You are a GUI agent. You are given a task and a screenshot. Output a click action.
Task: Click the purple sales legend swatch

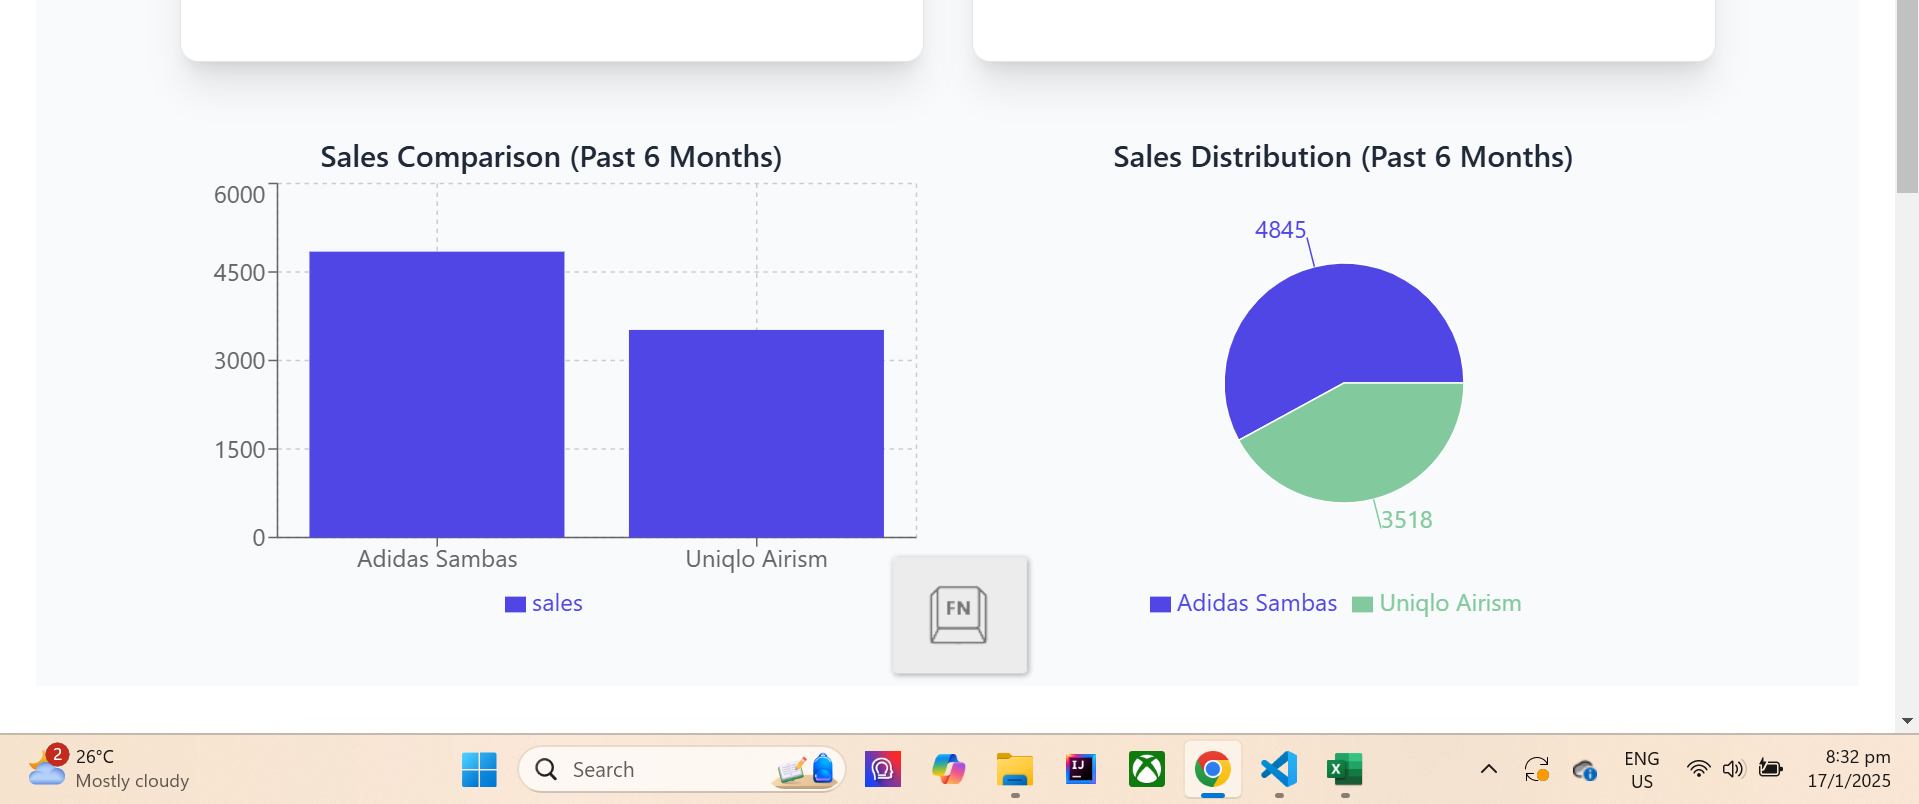[515, 604]
